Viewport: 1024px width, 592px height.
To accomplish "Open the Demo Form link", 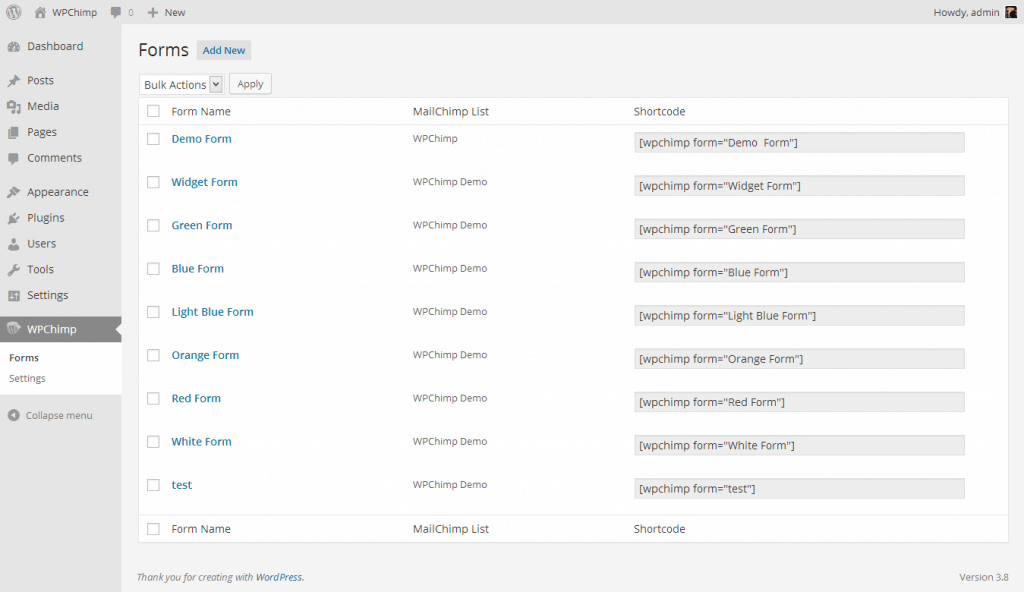I will [201, 139].
